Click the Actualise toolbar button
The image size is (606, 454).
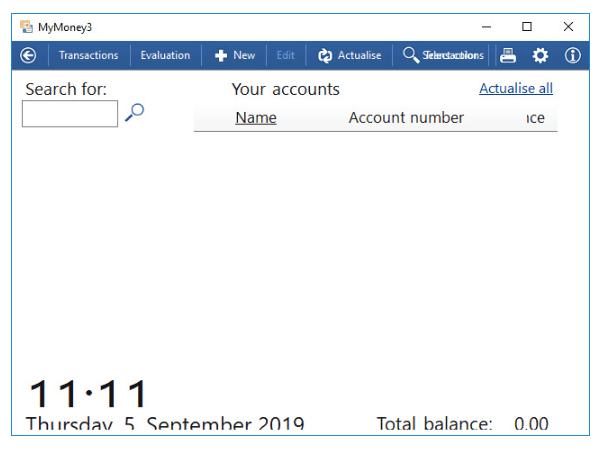pyautogui.click(x=349, y=56)
